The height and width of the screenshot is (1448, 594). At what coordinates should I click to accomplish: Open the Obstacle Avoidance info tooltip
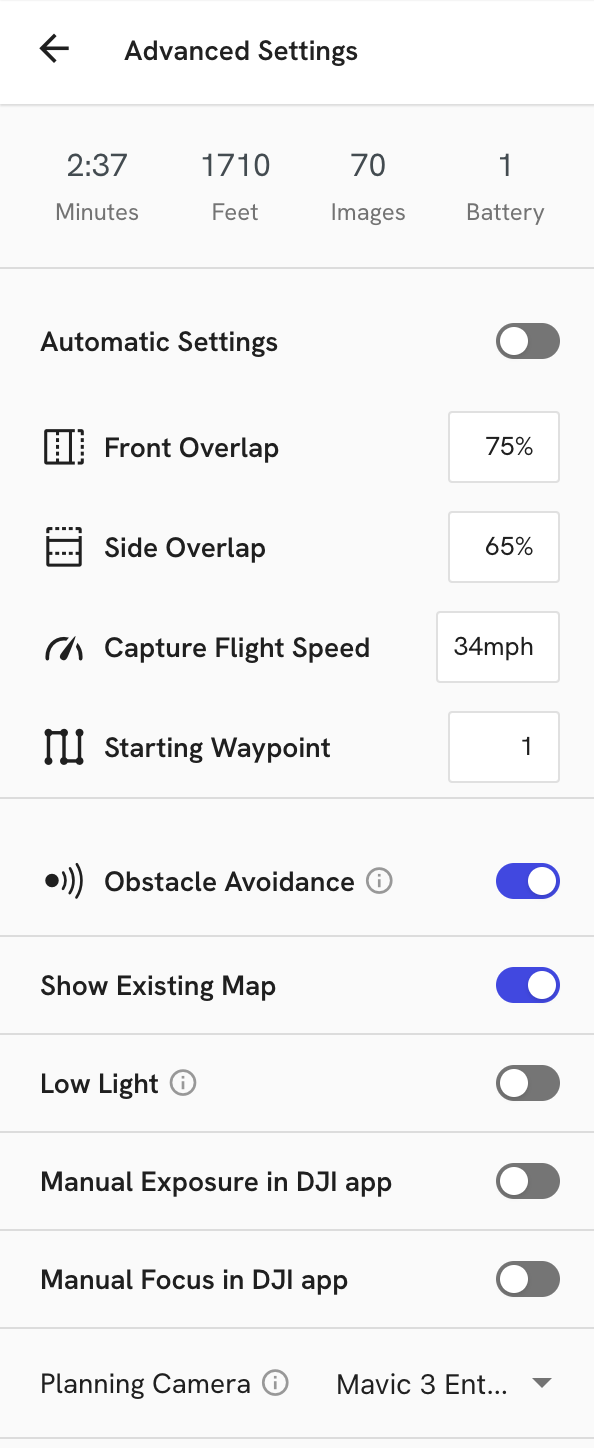coord(379,881)
